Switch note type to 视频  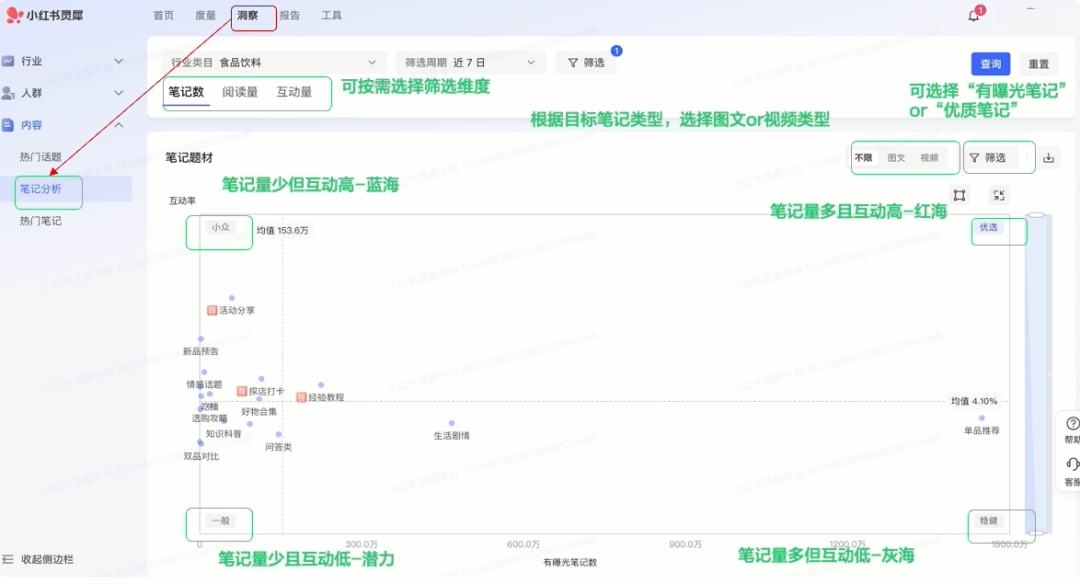pos(929,158)
